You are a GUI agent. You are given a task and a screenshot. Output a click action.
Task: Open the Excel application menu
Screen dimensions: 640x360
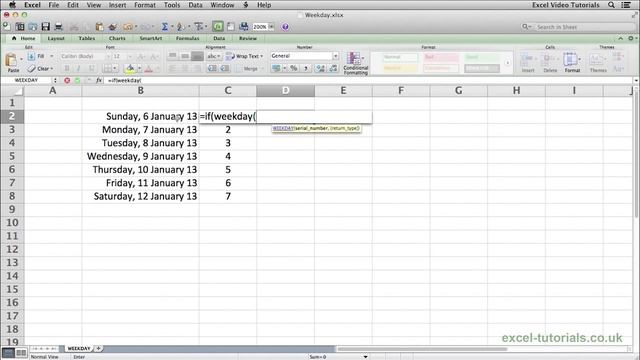coord(32,5)
